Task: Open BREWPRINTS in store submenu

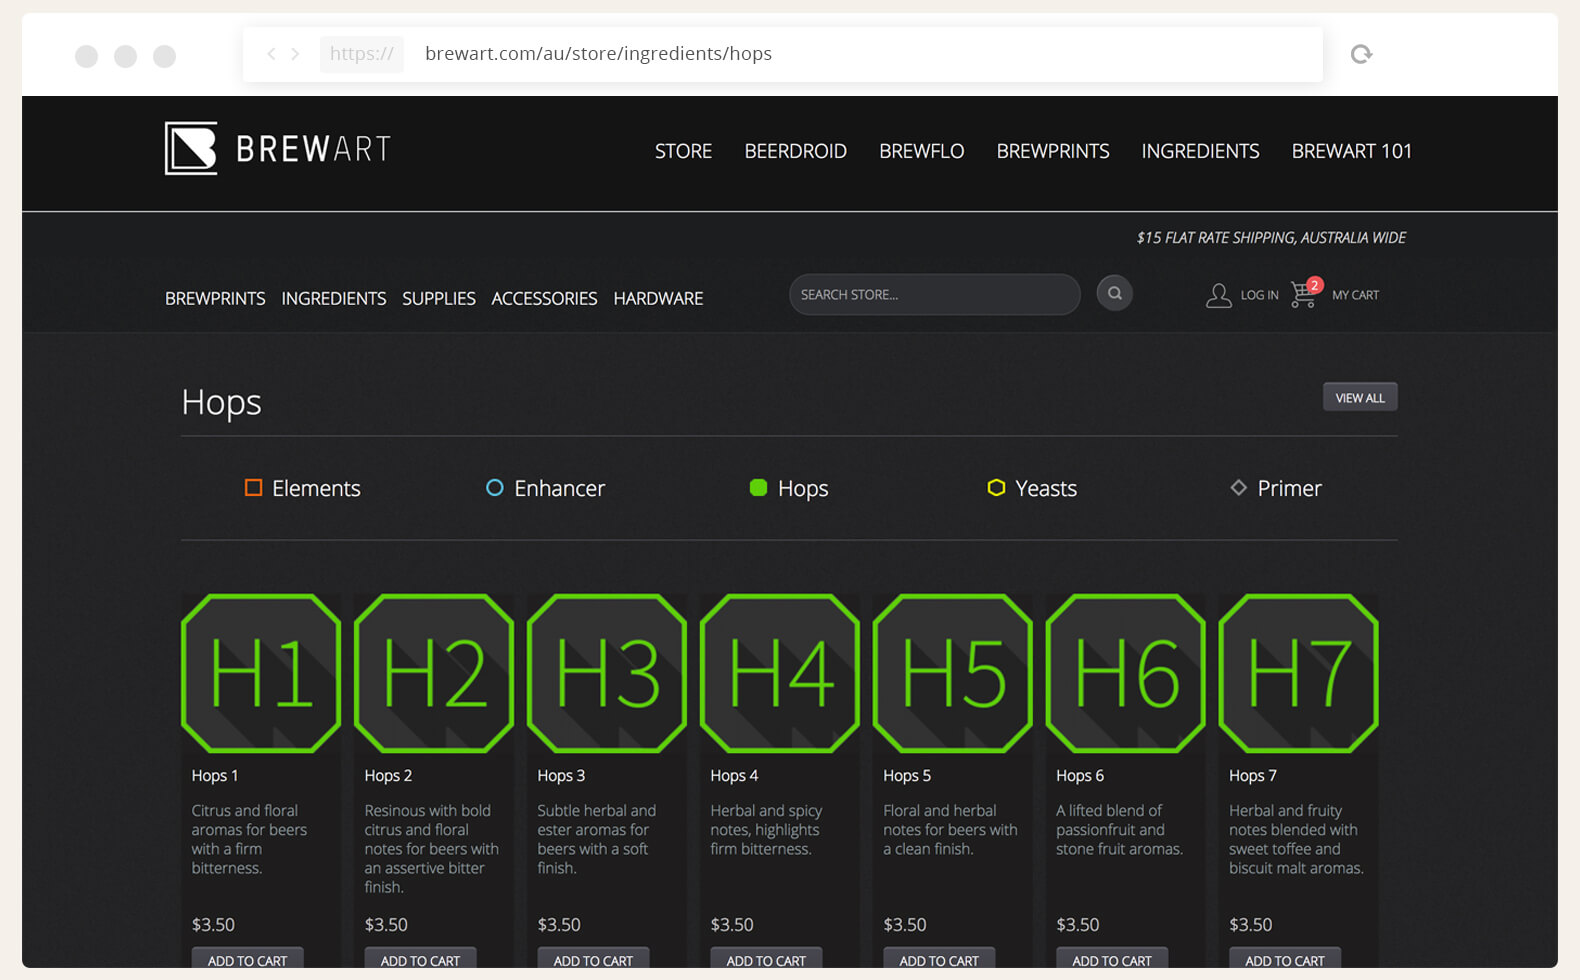Action: [215, 298]
